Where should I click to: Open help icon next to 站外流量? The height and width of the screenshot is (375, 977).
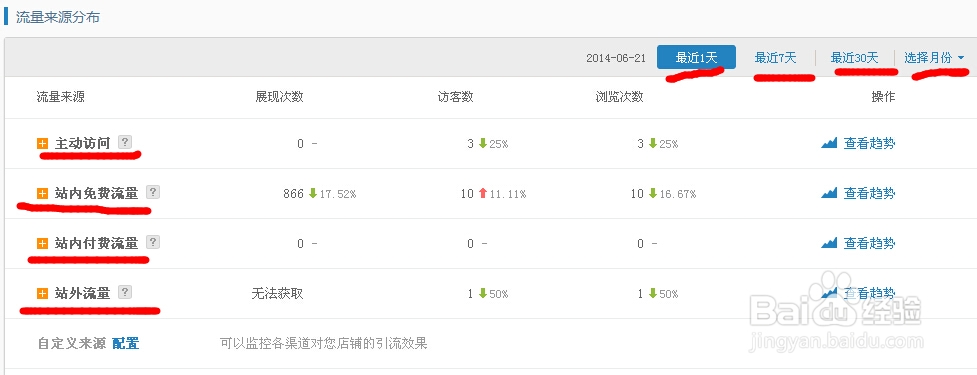tap(125, 292)
